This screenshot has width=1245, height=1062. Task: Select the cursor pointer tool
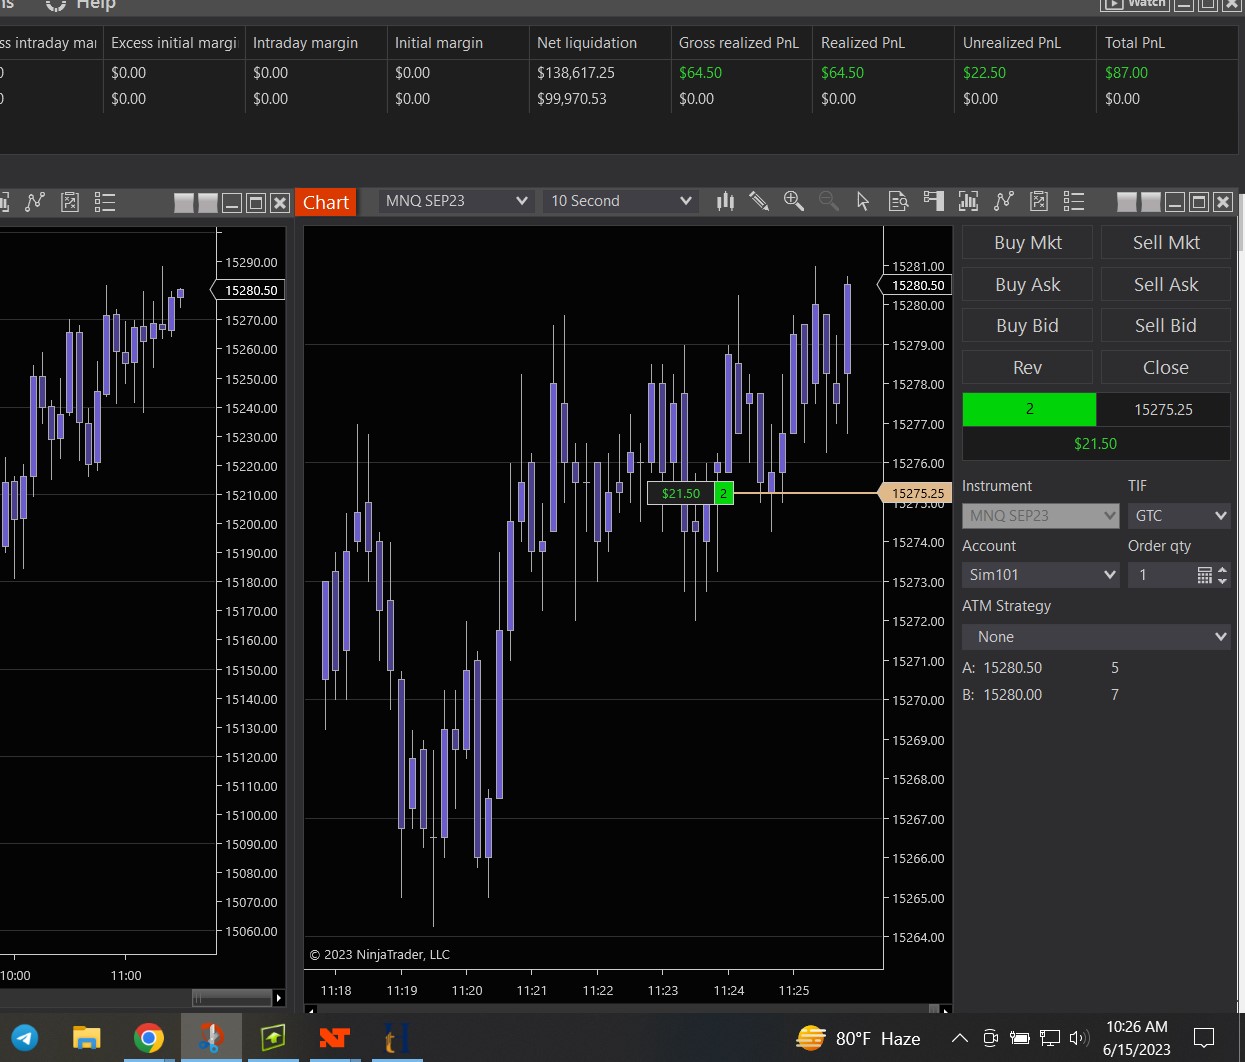click(x=863, y=201)
